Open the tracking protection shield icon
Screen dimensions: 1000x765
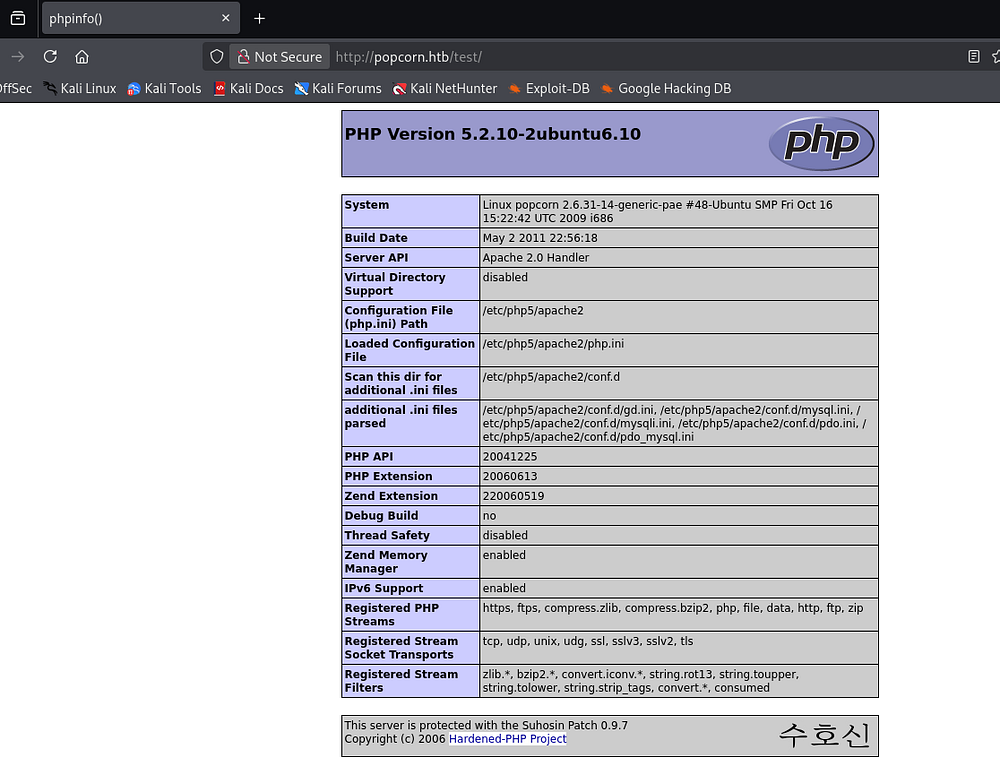216,57
